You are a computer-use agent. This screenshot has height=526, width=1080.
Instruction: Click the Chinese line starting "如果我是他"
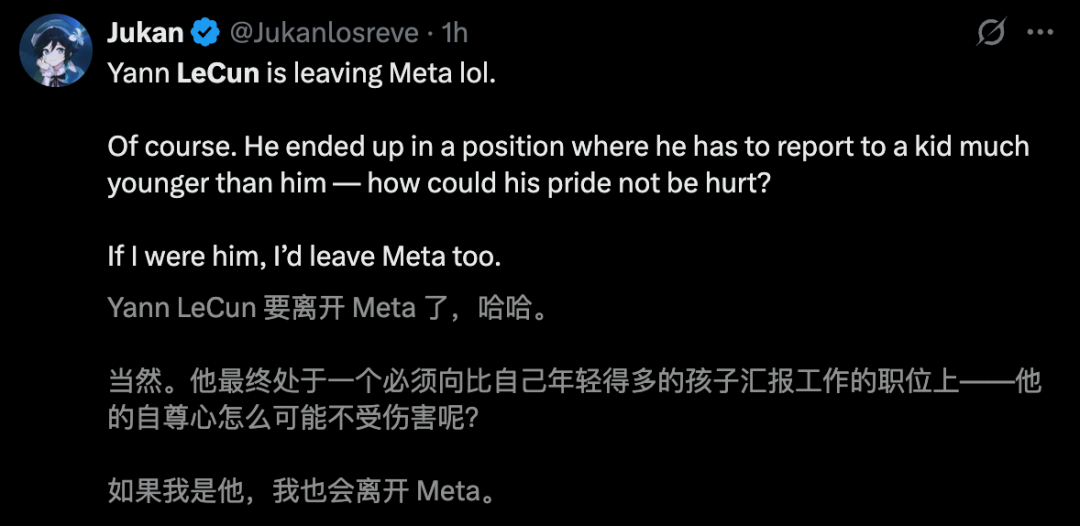coord(300,491)
